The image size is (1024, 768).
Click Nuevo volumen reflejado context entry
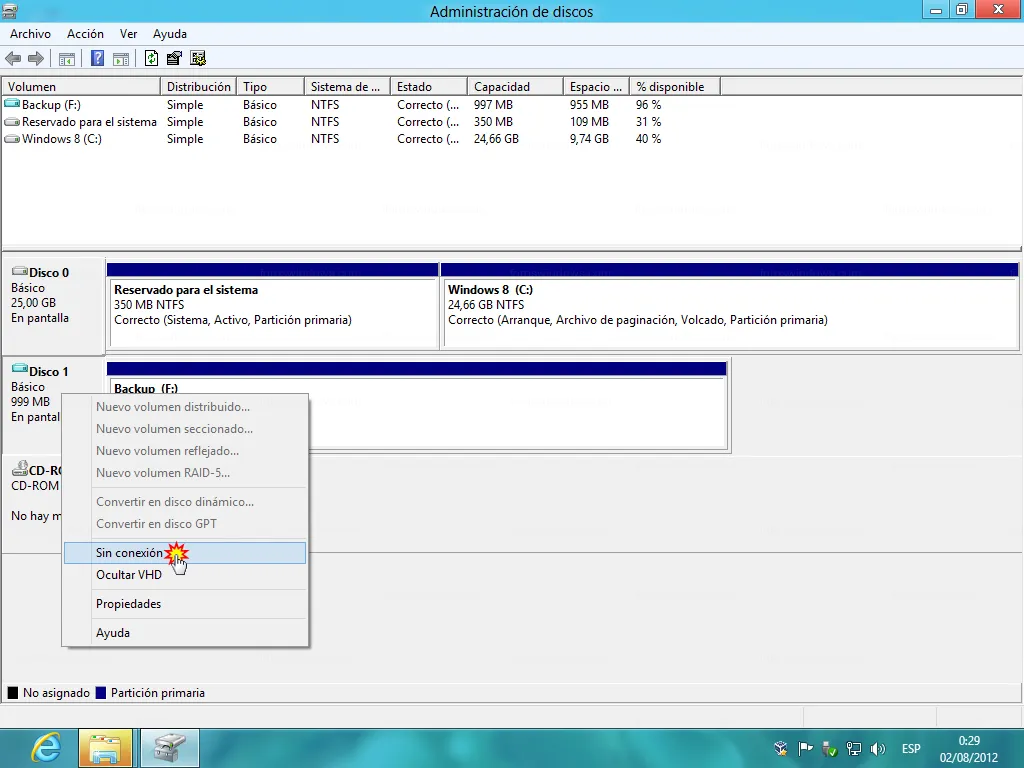pyautogui.click(x=185, y=451)
